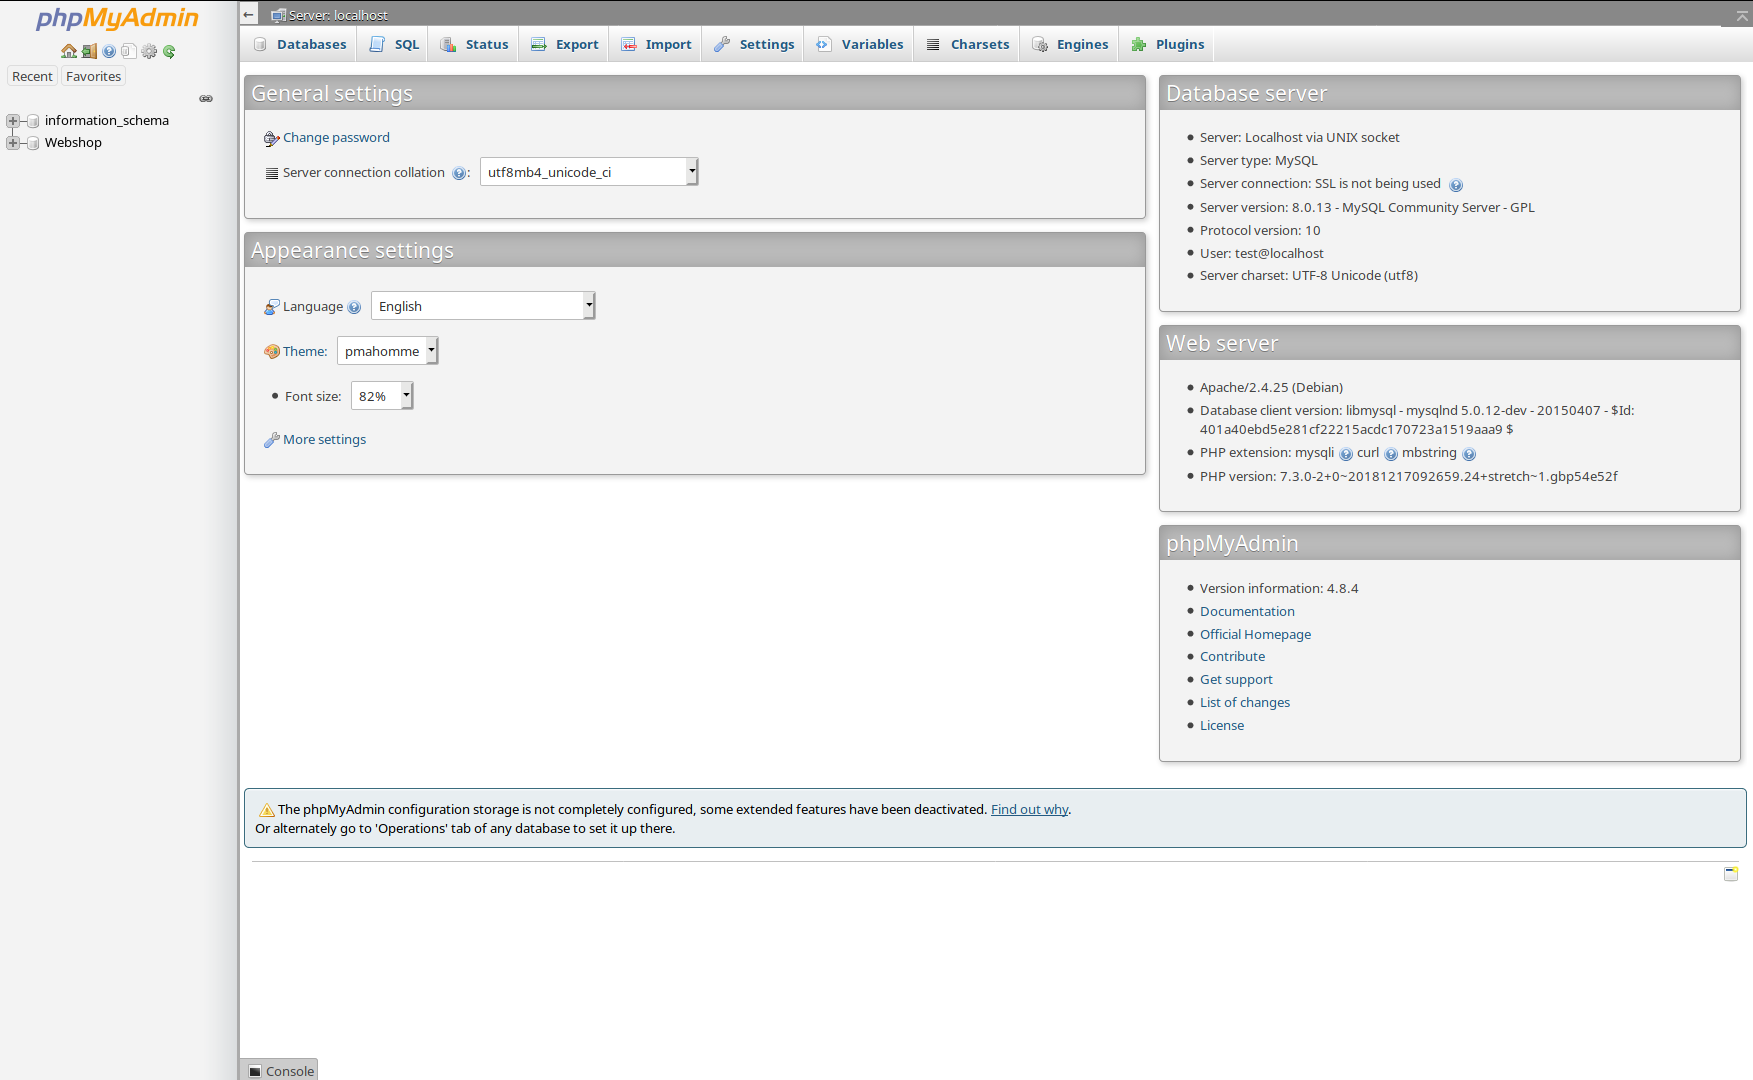This screenshot has width=1753, height=1080.
Task: Open the Export tab
Action: (x=565, y=44)
